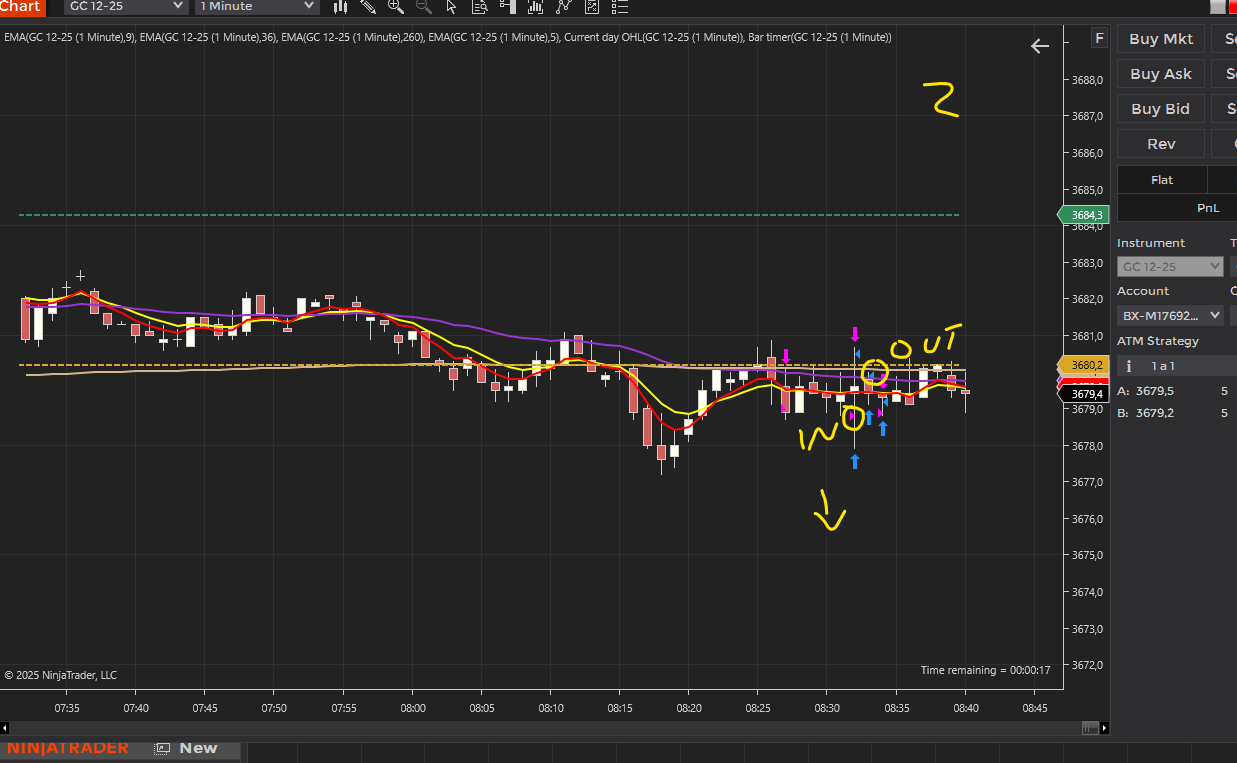Screen dimensions: 1237x763
Task: Click the horizontal scrollbar right arrow
Action: pos(1105,728)
